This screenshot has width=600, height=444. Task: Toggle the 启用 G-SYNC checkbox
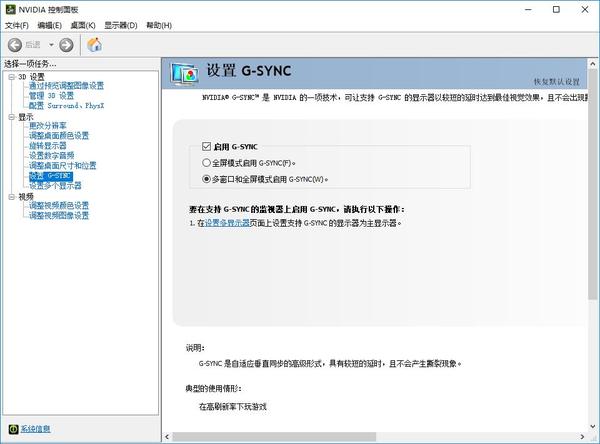click(x=206, y=146)
